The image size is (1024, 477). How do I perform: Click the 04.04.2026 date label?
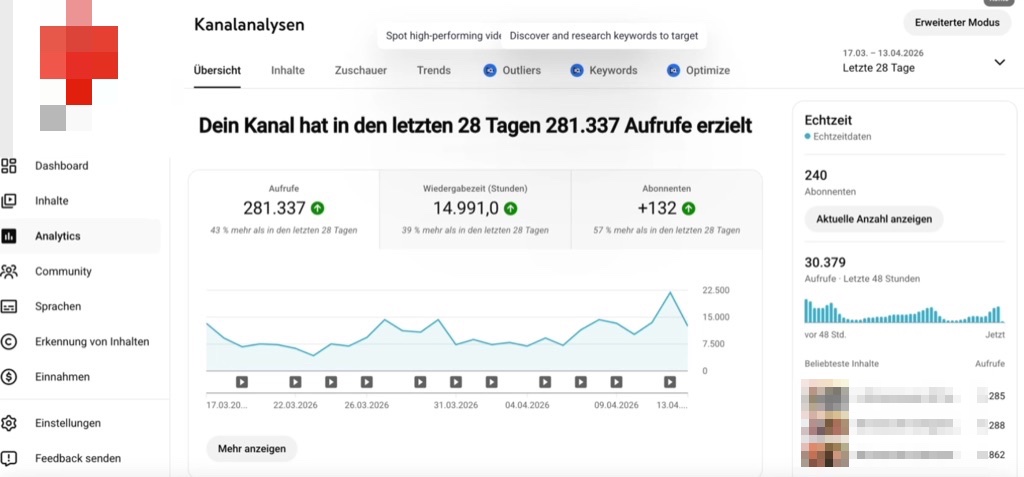tap(527, 405)
